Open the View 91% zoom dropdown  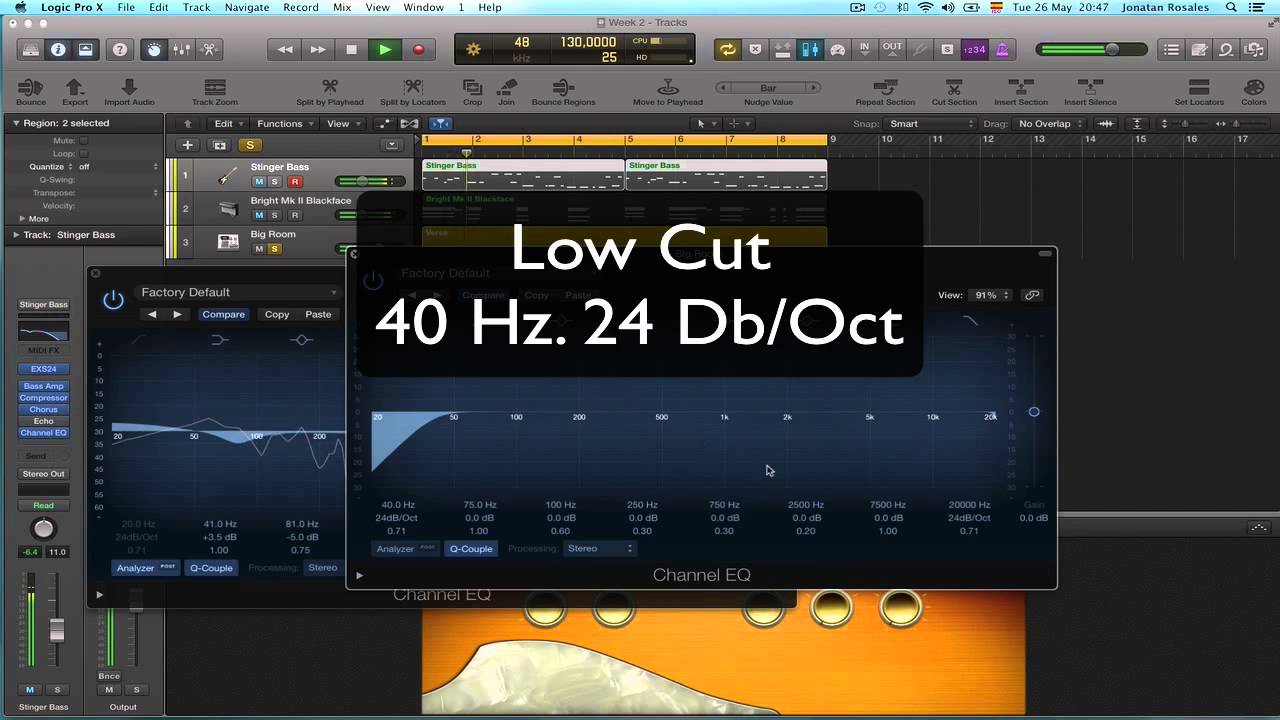click(992, 295)
